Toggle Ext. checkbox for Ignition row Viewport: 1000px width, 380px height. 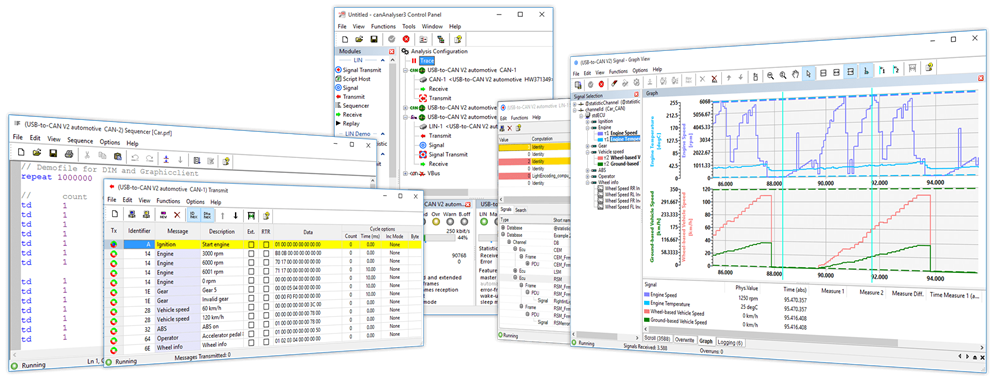pos(251,244)
